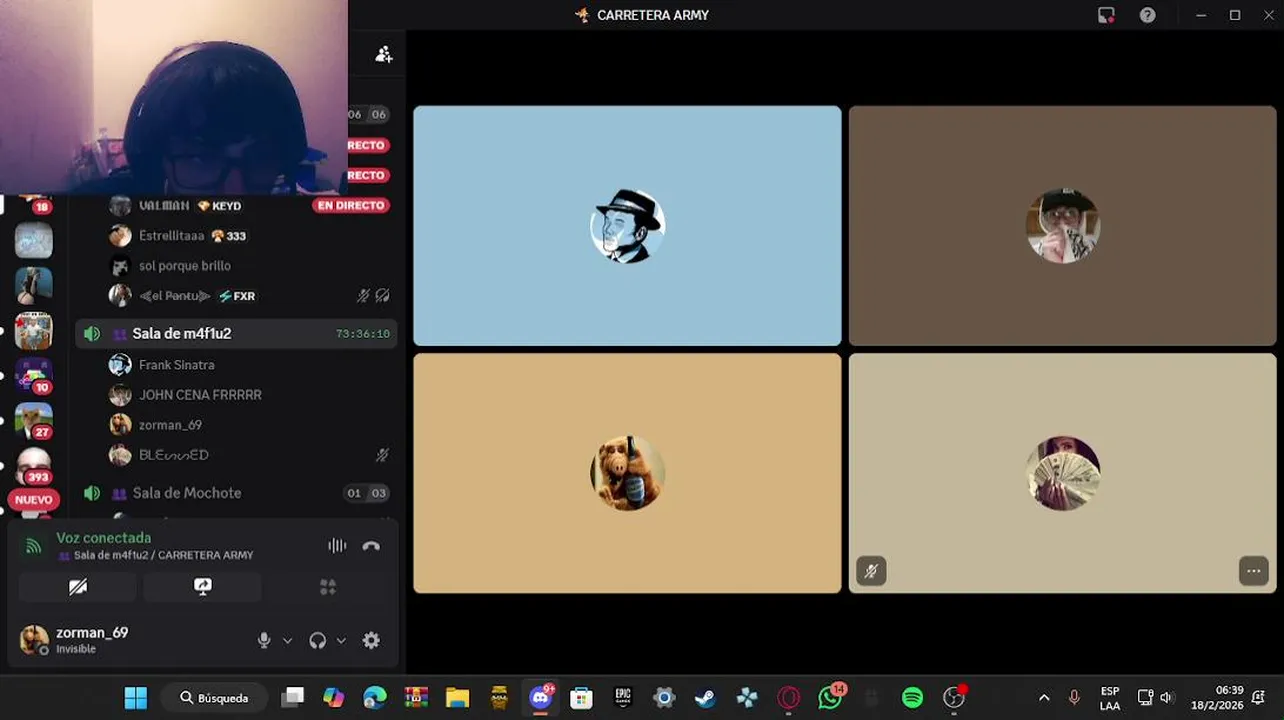1284x720 pixels.
Task: Open server icon with 393 badge
Action: click(x=34, y=465)
